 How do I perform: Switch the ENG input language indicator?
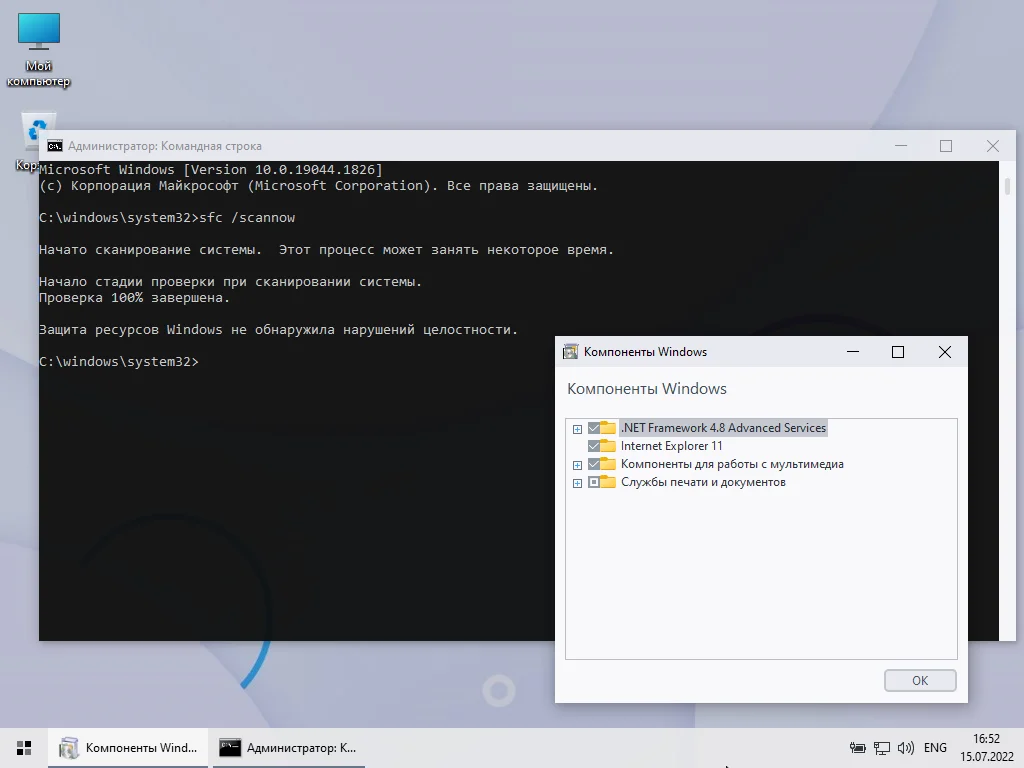935,748
